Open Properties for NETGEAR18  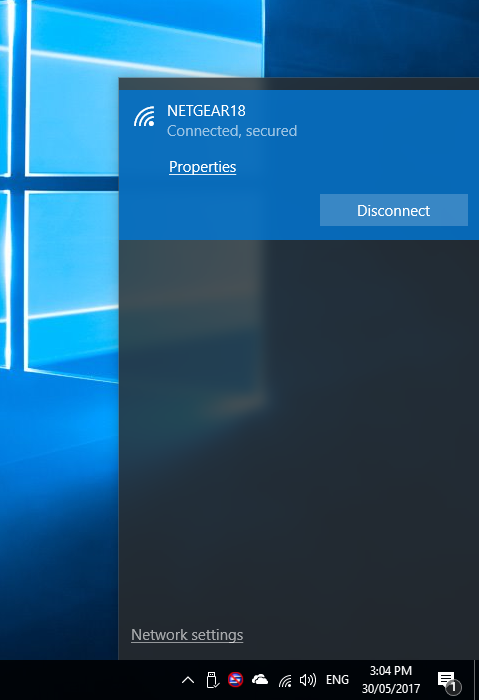pos(203,167)
